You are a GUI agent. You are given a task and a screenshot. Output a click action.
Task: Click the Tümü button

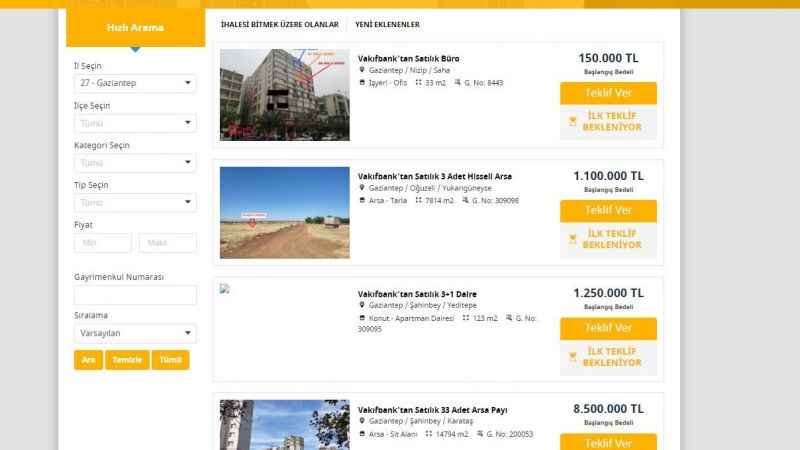point(170,360)
